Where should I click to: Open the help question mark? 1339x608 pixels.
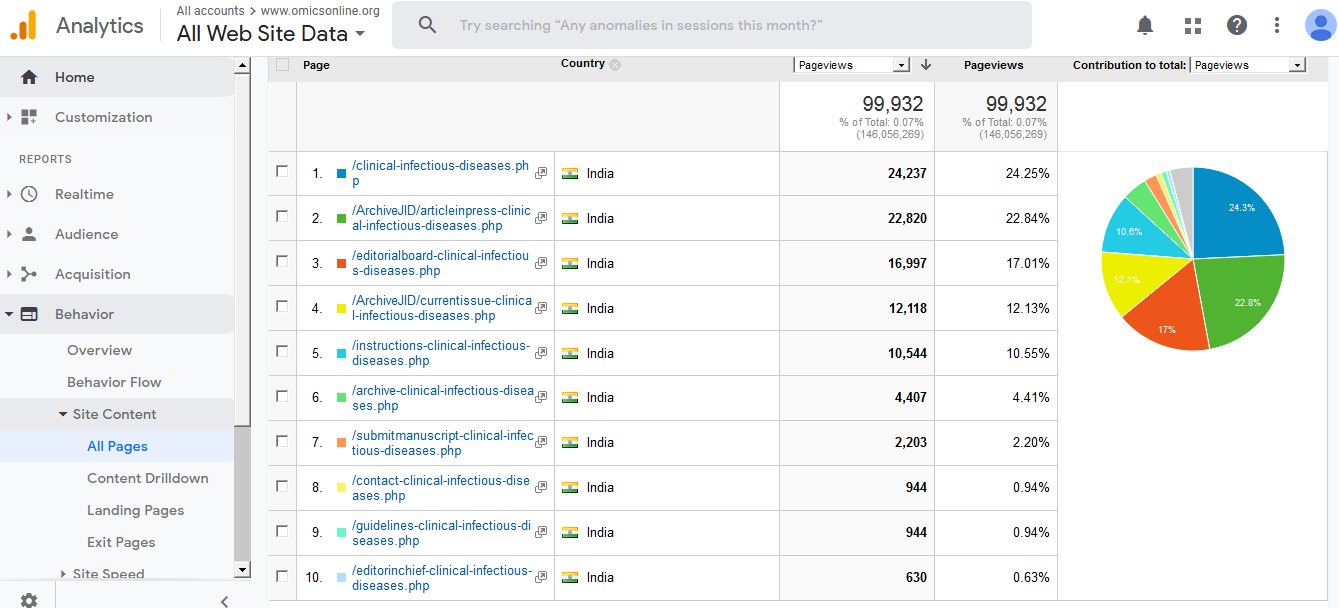click(1237, 25)
